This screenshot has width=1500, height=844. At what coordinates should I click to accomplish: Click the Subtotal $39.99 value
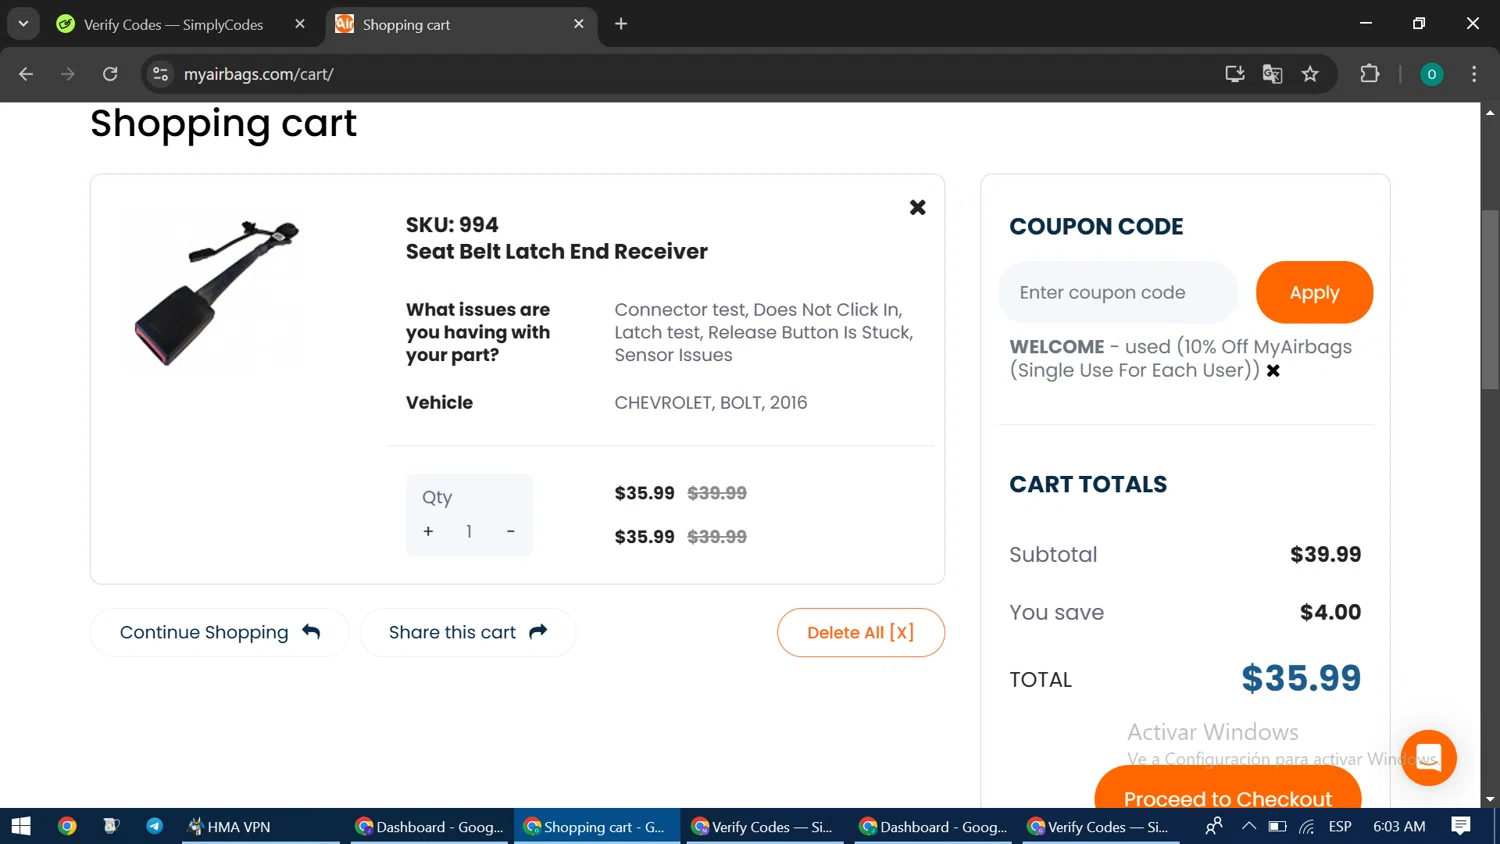pyautogui.click(x=1325, y=554)
